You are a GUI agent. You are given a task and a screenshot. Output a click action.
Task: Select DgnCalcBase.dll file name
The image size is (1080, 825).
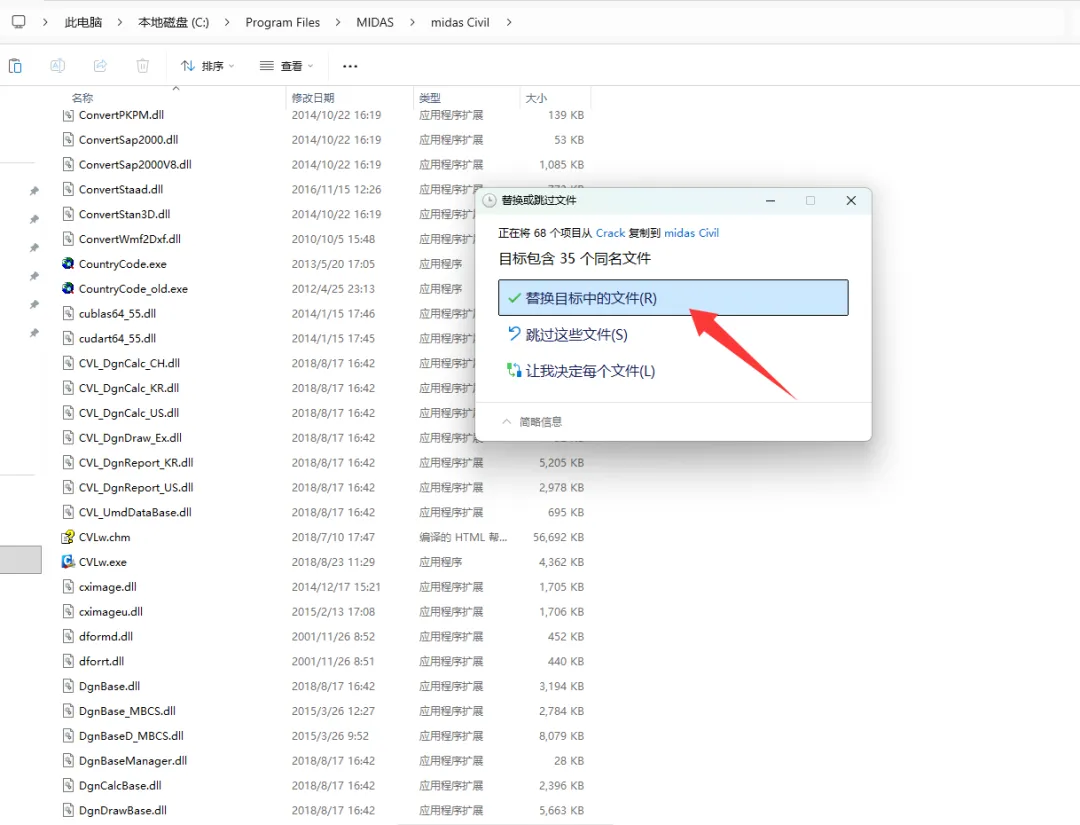tap(120, 785)
